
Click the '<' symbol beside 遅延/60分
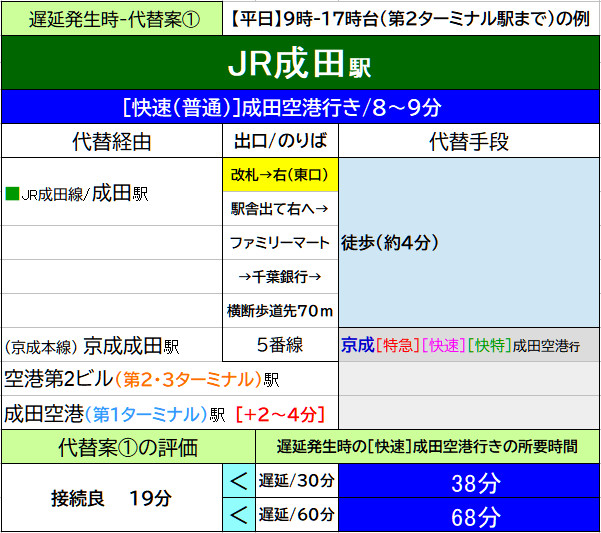[x=239, y=515]
